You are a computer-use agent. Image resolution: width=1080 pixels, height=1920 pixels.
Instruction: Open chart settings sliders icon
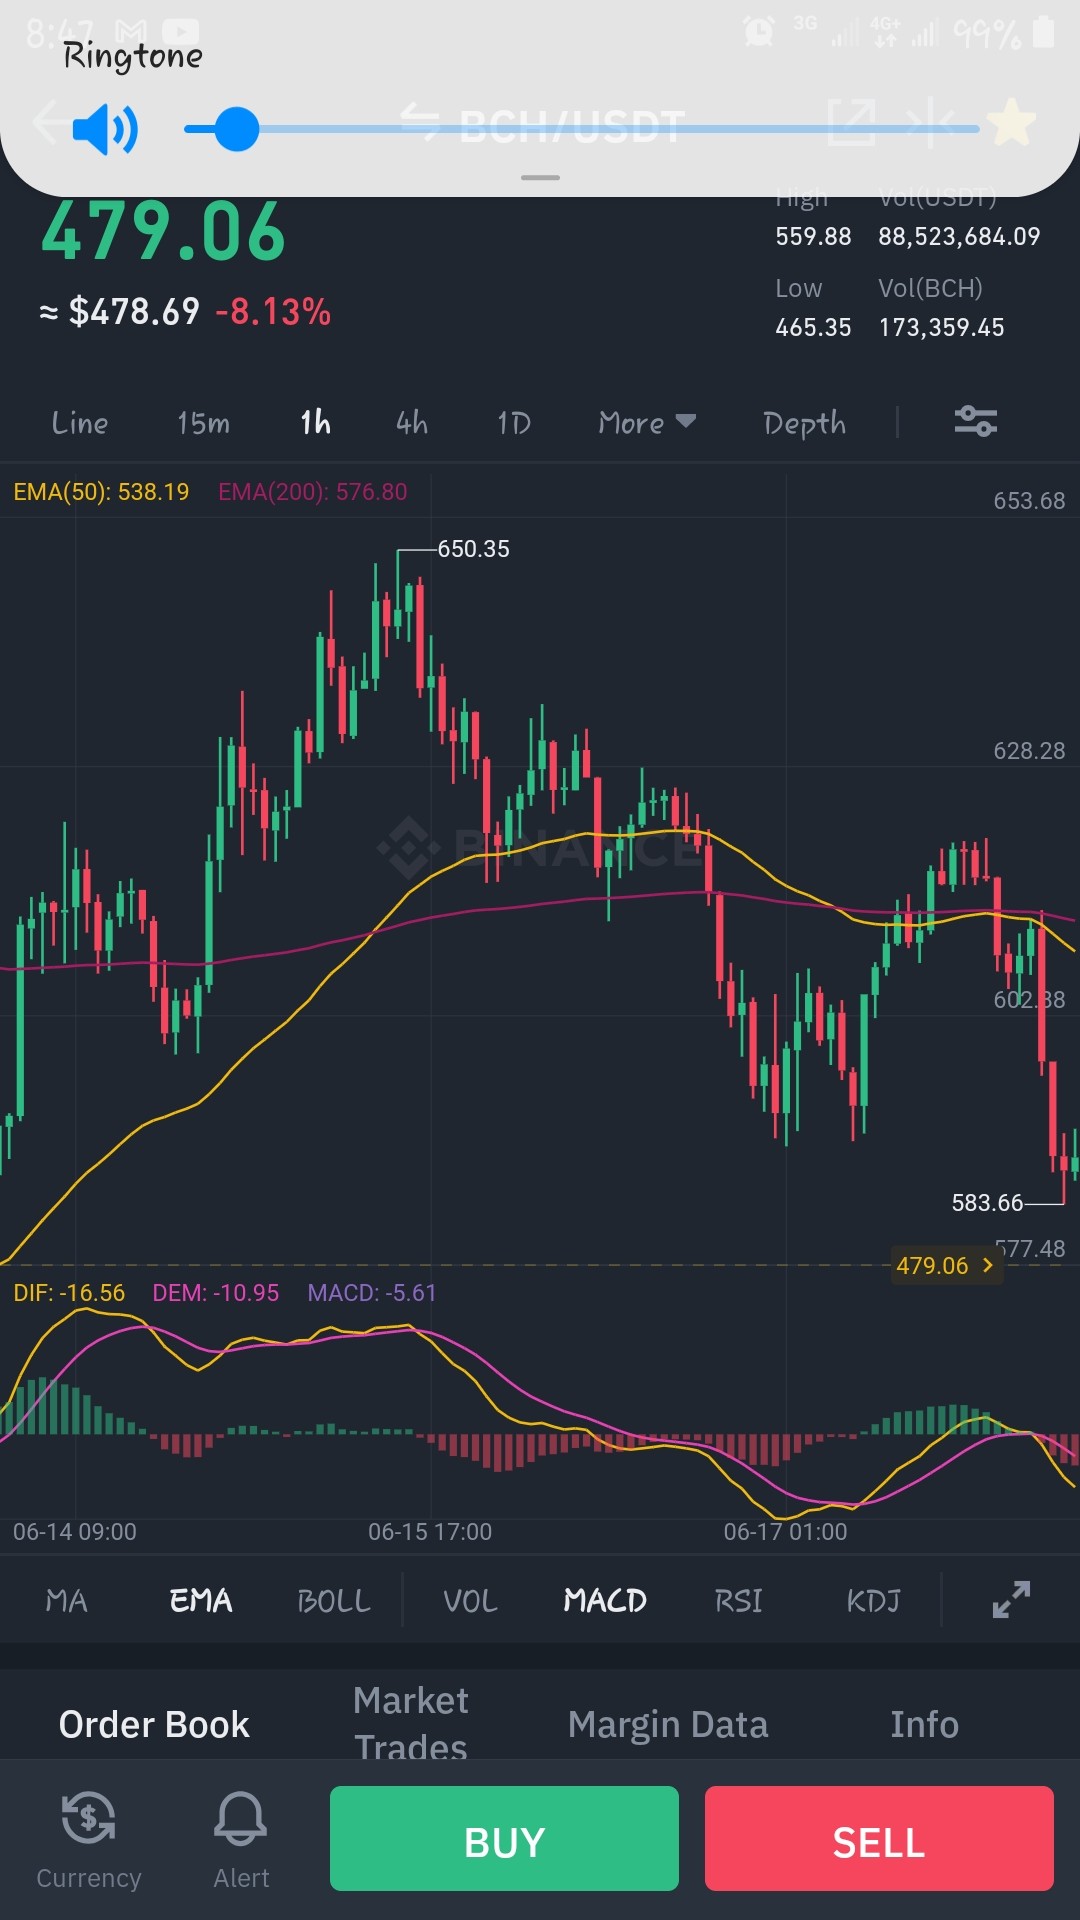tap(975, 421)
